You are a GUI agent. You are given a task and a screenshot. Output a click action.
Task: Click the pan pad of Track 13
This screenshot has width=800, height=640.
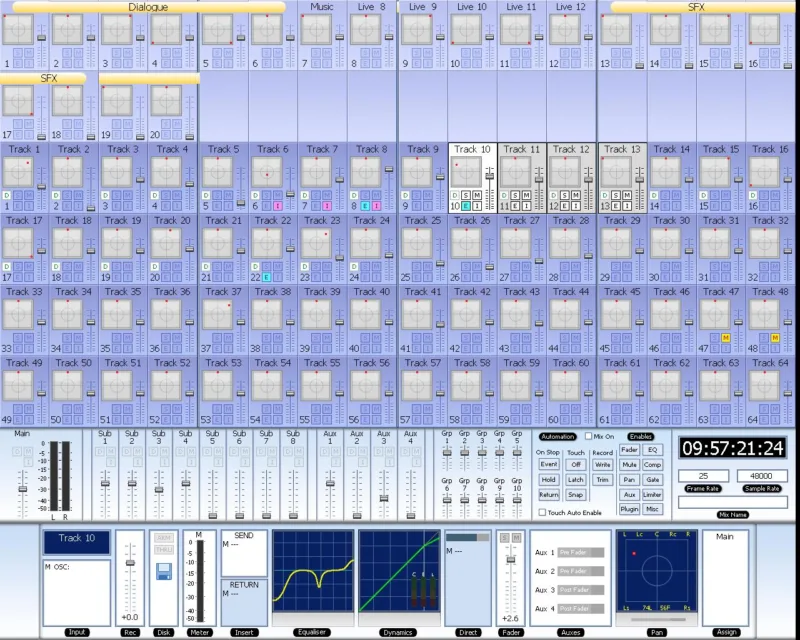point(616,171)
